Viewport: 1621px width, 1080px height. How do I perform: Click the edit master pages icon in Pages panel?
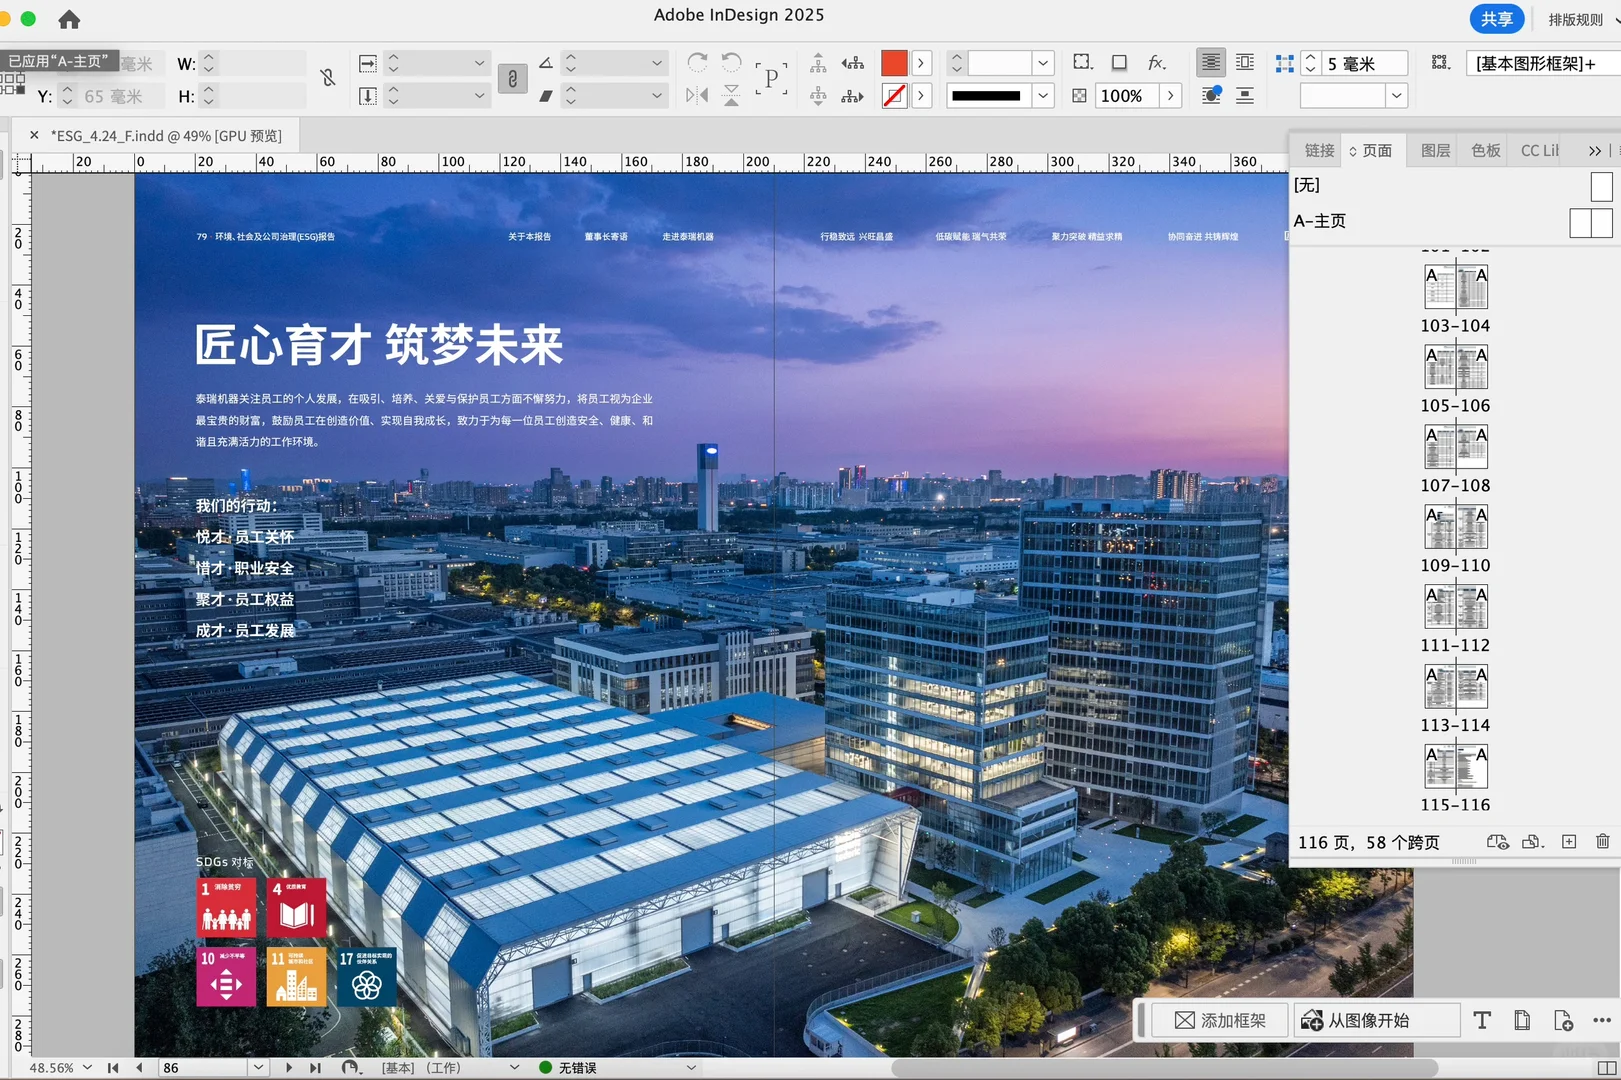click(1497, 841)
